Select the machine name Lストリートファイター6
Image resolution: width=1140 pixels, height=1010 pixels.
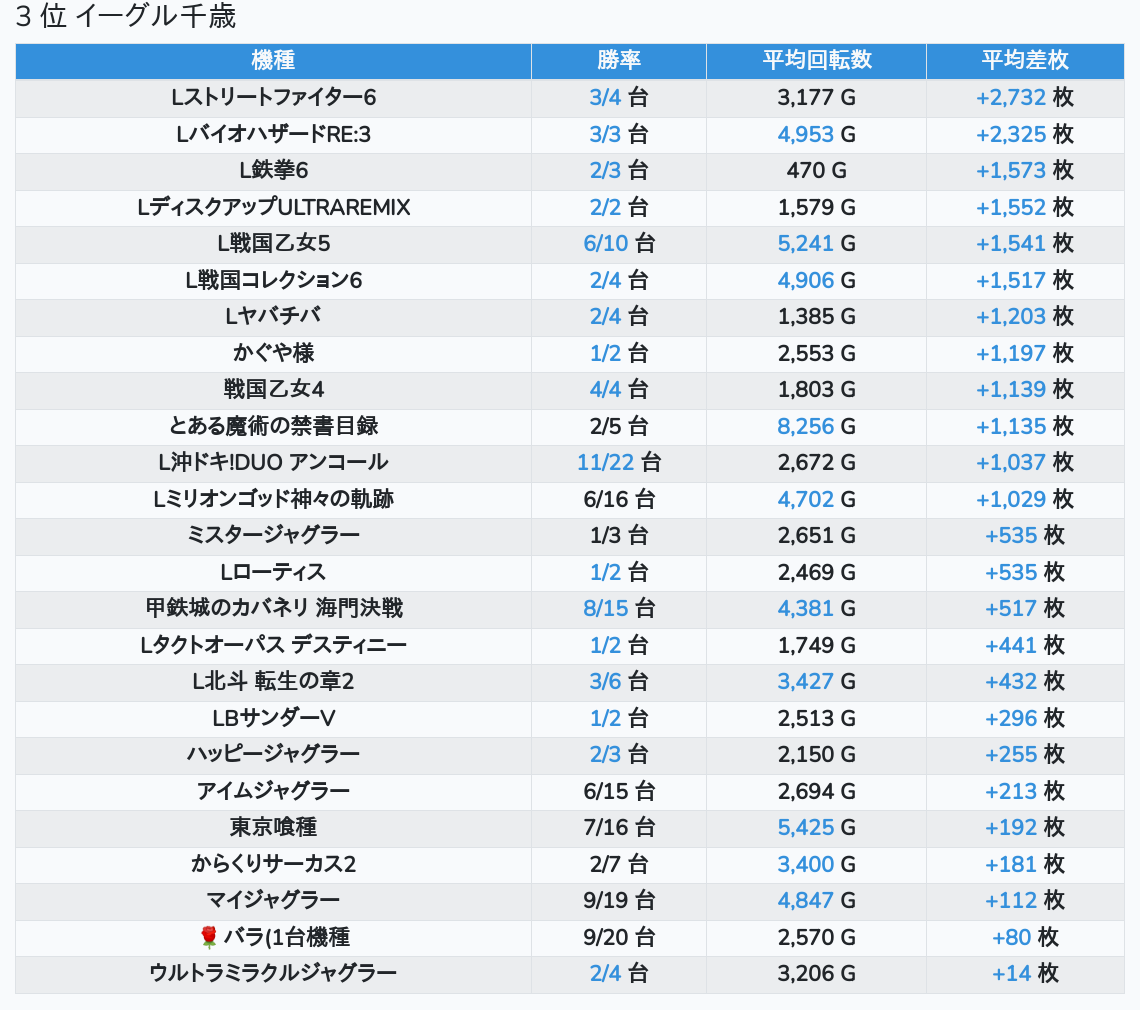click(273, 97)
